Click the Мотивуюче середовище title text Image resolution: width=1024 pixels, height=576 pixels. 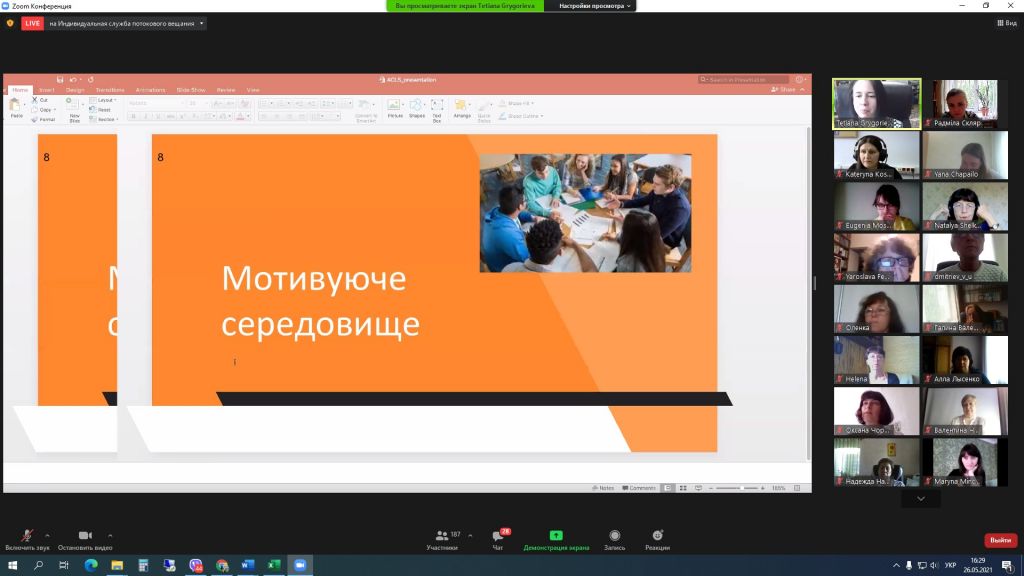(320, 301)
